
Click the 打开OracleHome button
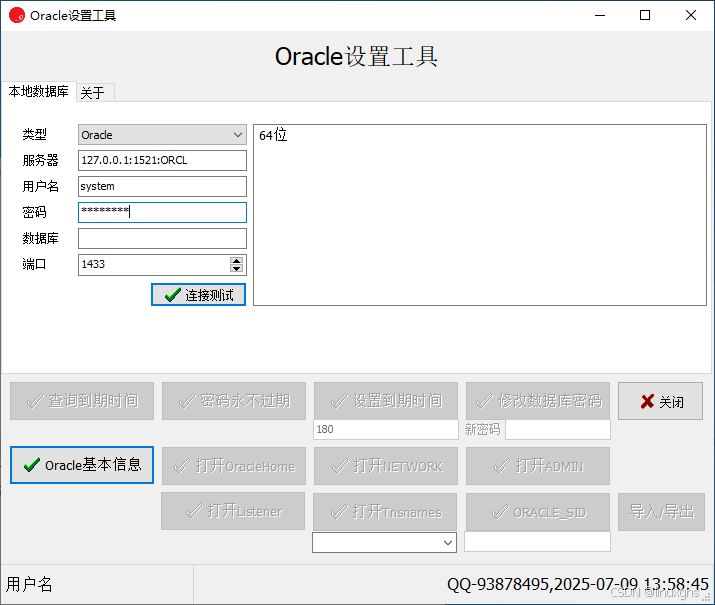click(x=234, y=466)
